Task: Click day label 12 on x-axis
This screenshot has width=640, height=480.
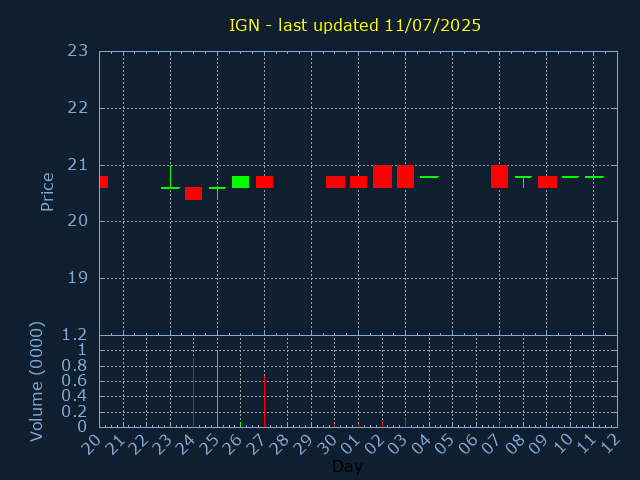Action: 609,444
